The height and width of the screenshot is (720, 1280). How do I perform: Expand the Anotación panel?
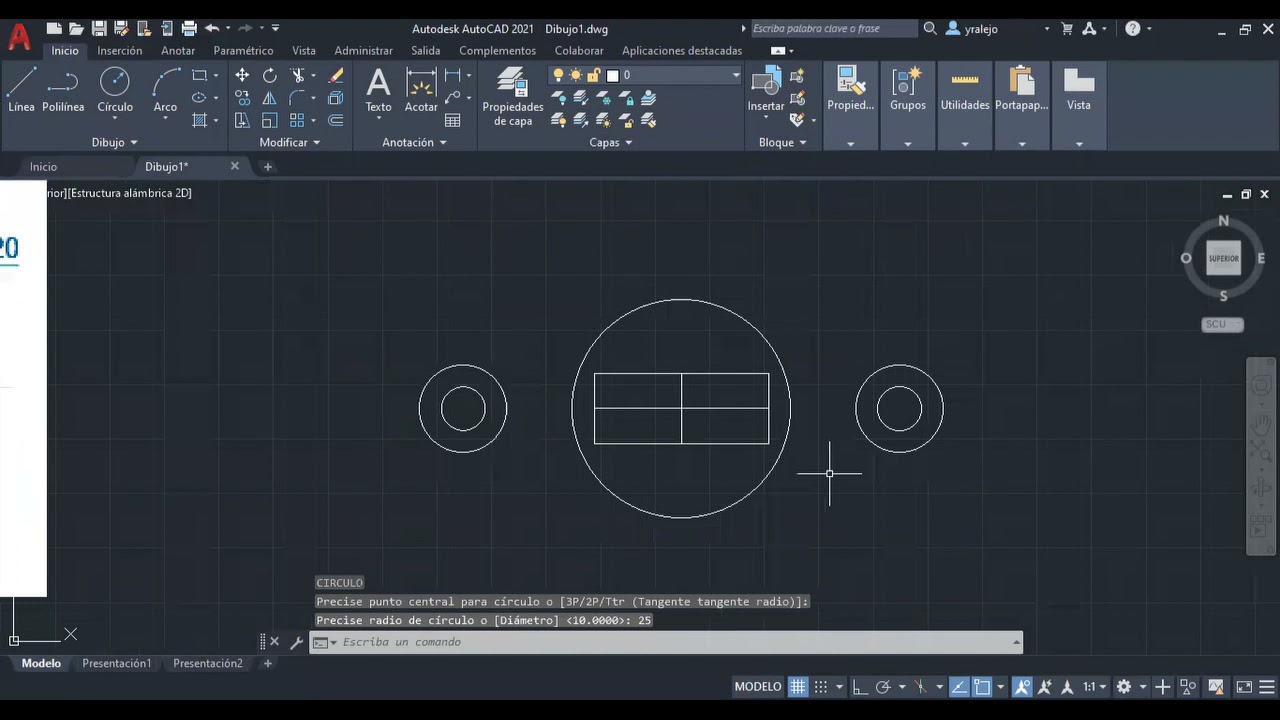(414, 142)
